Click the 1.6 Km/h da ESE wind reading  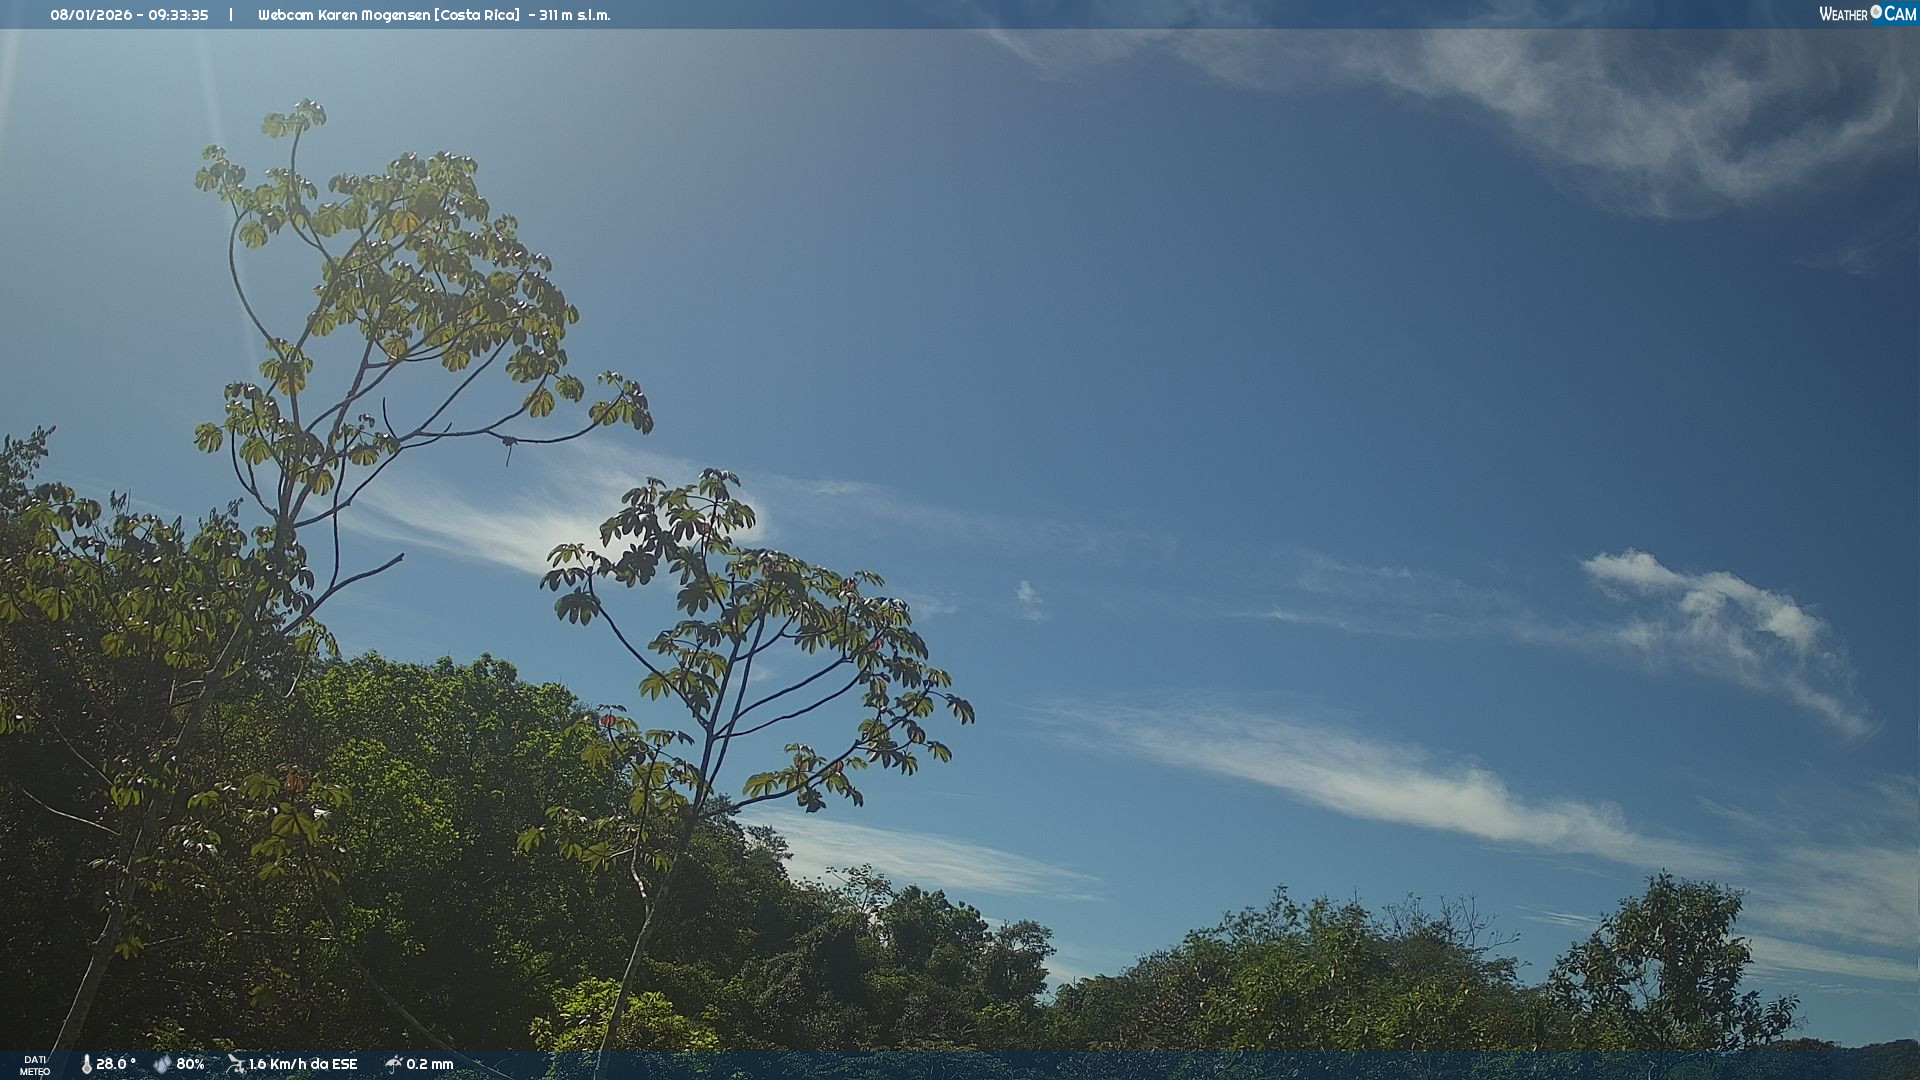[x=303, y=1064]
